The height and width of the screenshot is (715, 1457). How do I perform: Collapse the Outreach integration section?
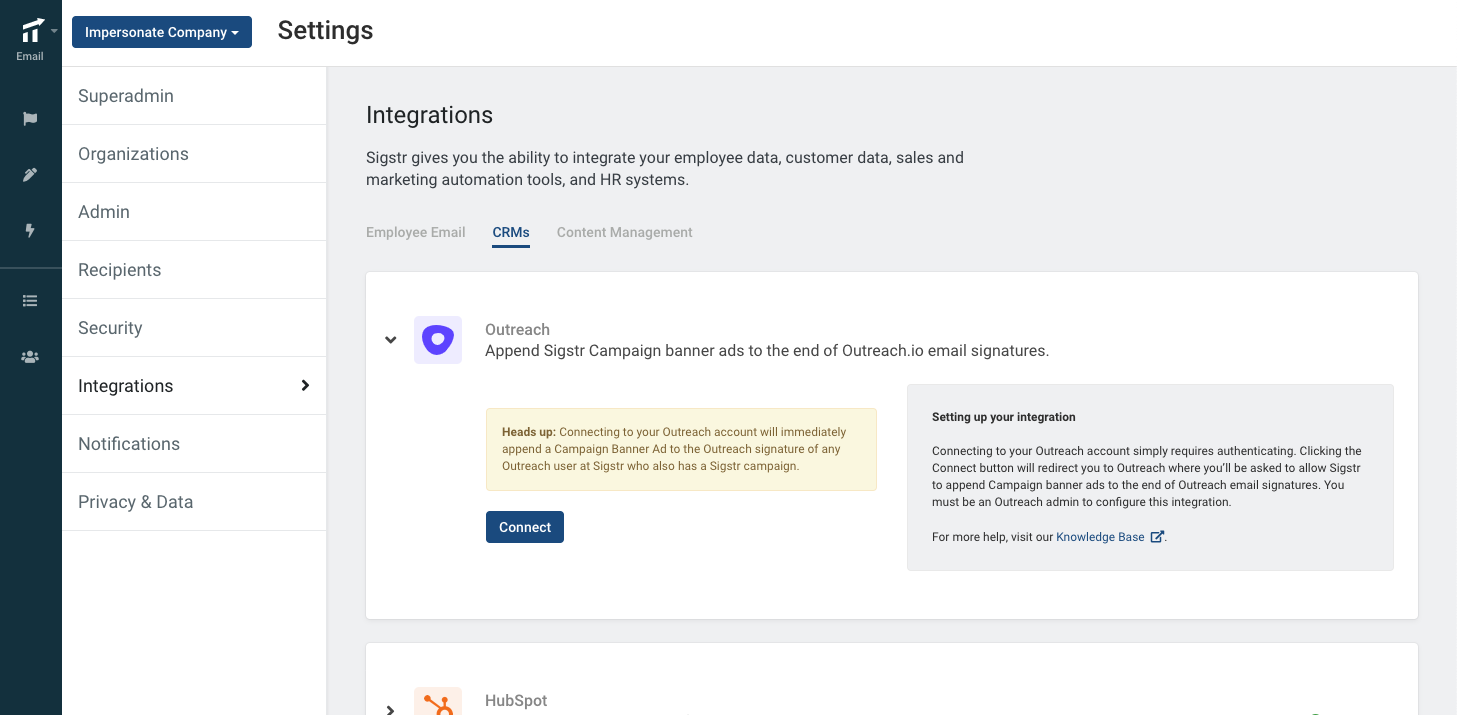pos(391,340)
